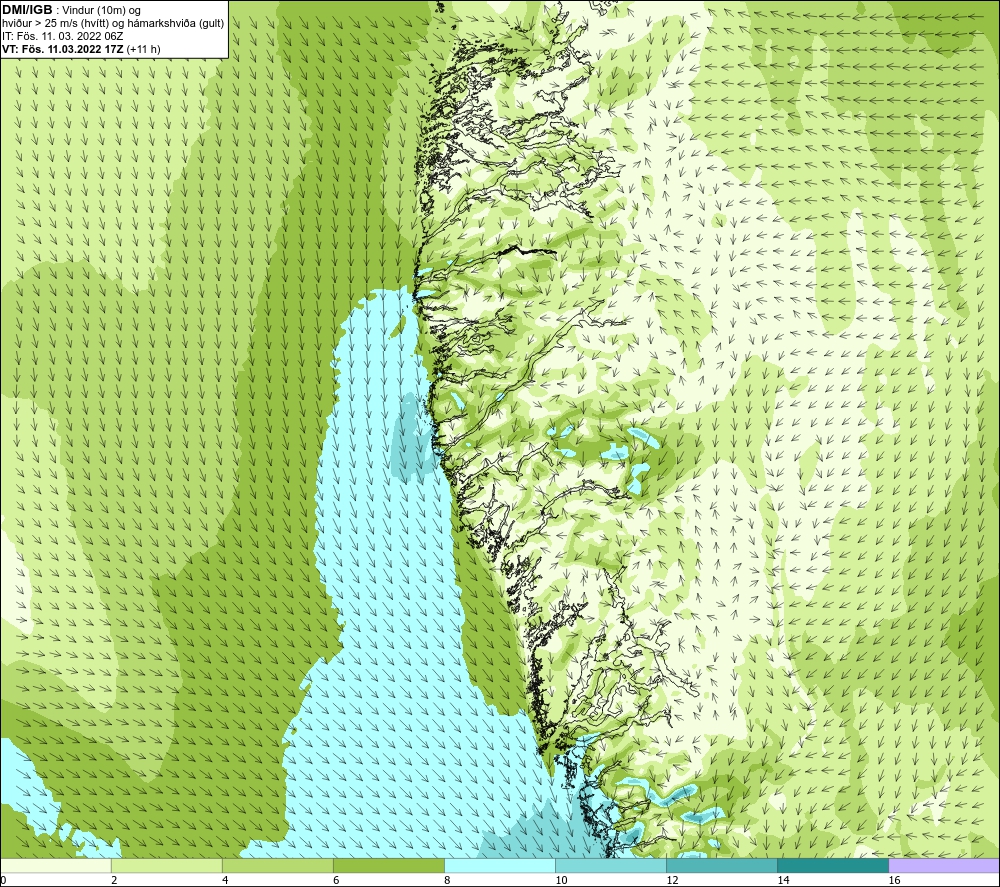This screenshot has width=1000, height=887.
Task: Click the scale label '14'
Action: [783, 880]
